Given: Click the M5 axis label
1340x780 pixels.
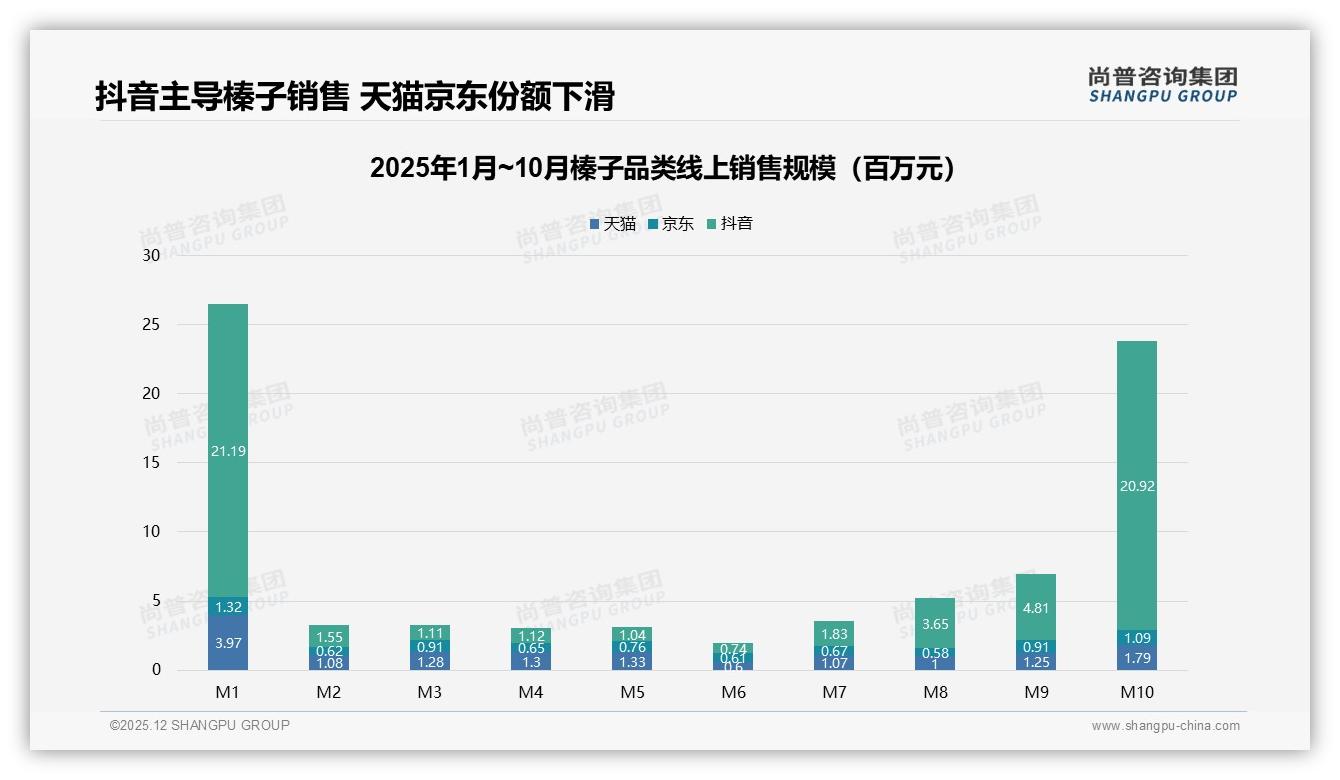Looking at the screenshot, I should click(x=633, y=691).
